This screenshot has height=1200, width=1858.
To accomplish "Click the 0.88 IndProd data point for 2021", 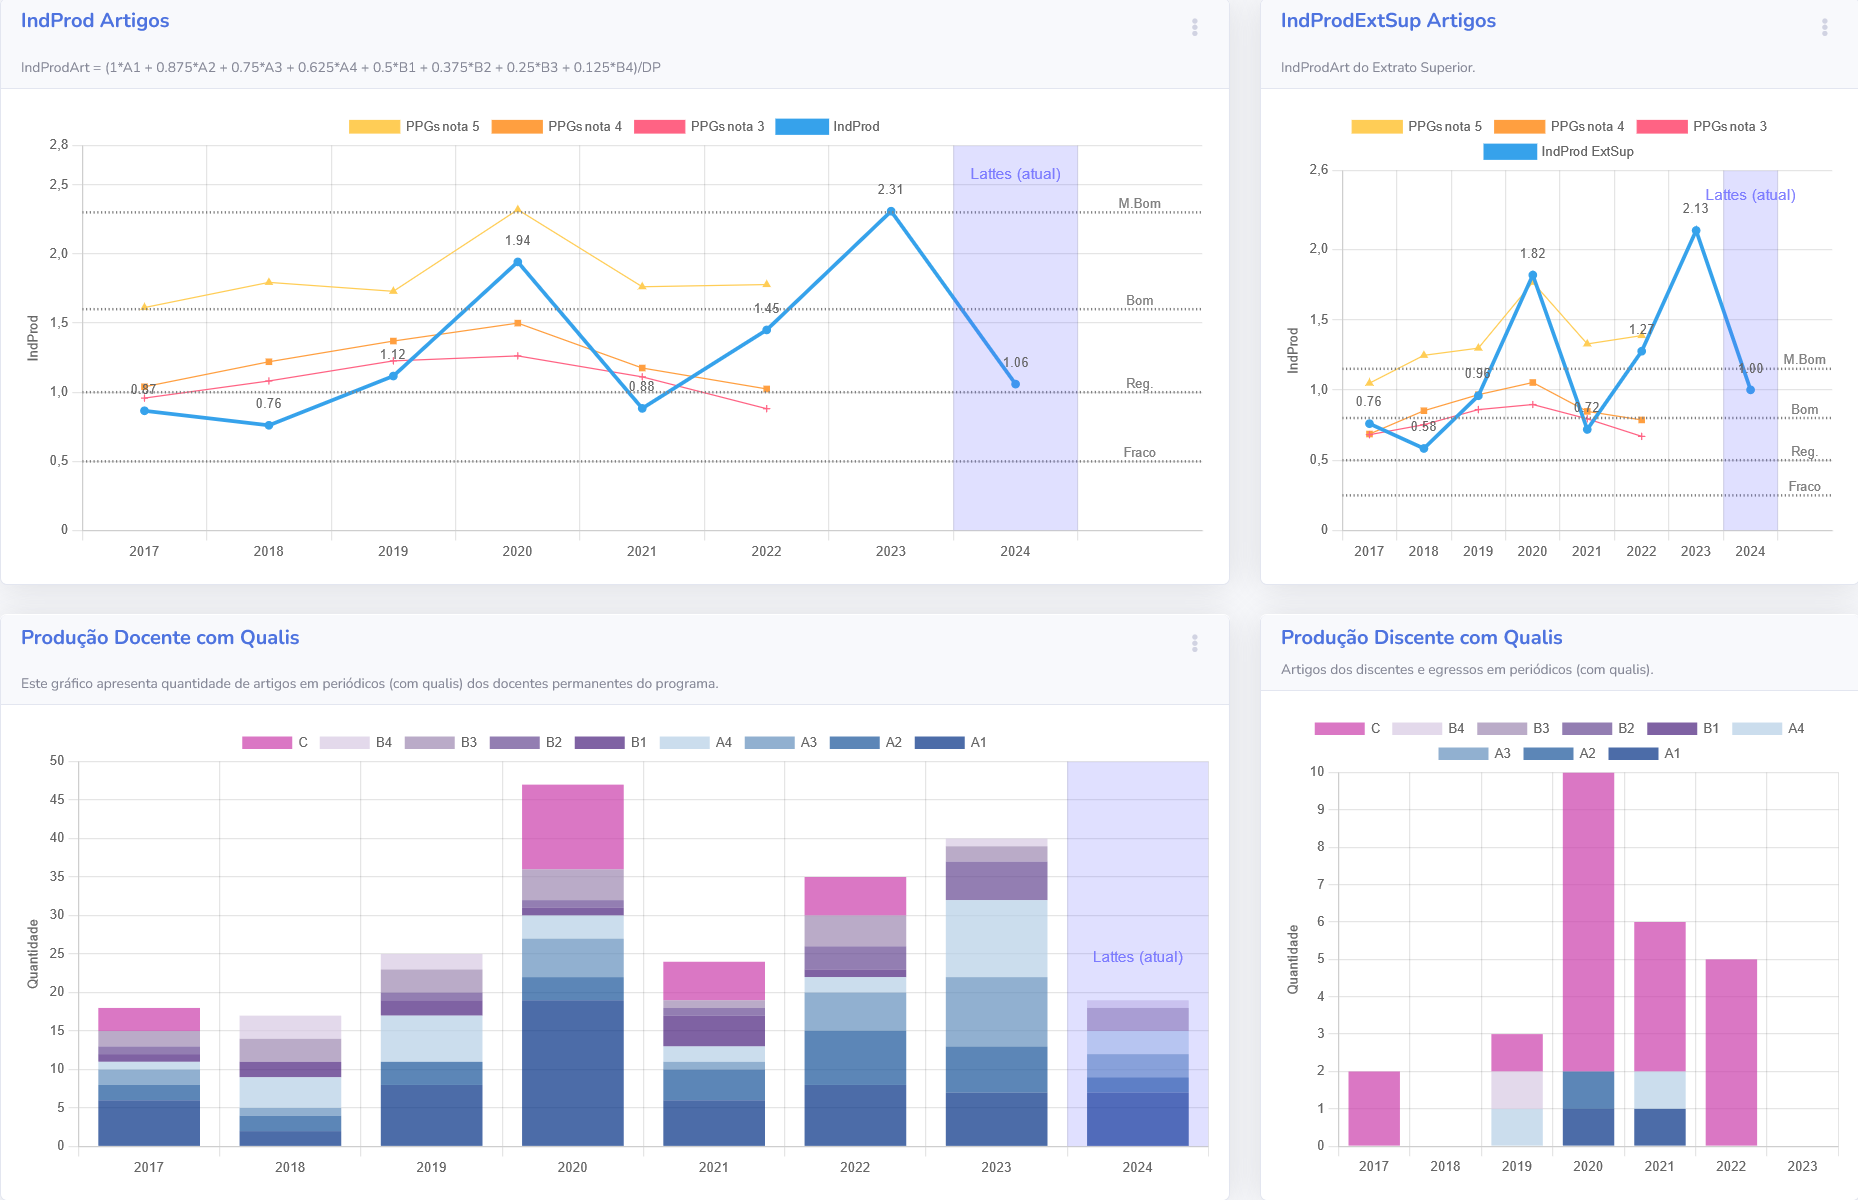I will click(642, 408).
